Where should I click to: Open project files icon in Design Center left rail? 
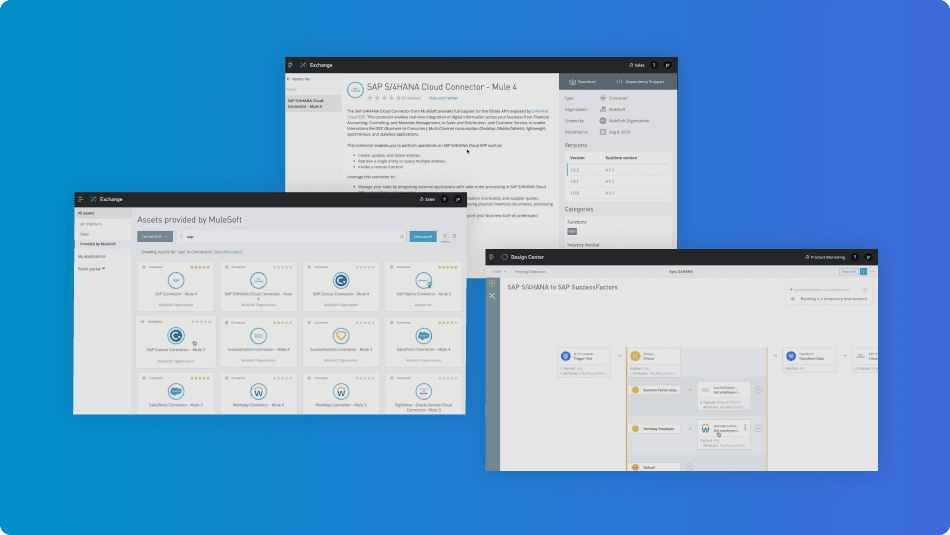click(x=492, y=284)
